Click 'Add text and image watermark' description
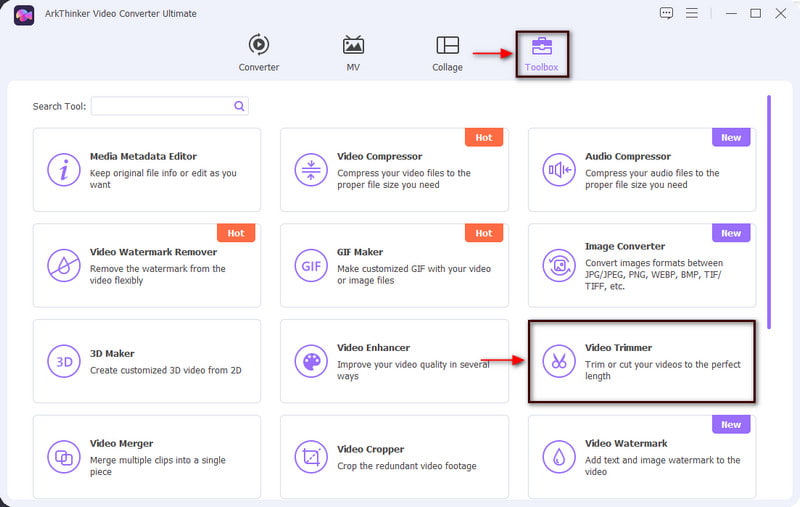Image resolution: width=800 pixels, height=507 pixels. pyautogui.click(x=662, y=466)
